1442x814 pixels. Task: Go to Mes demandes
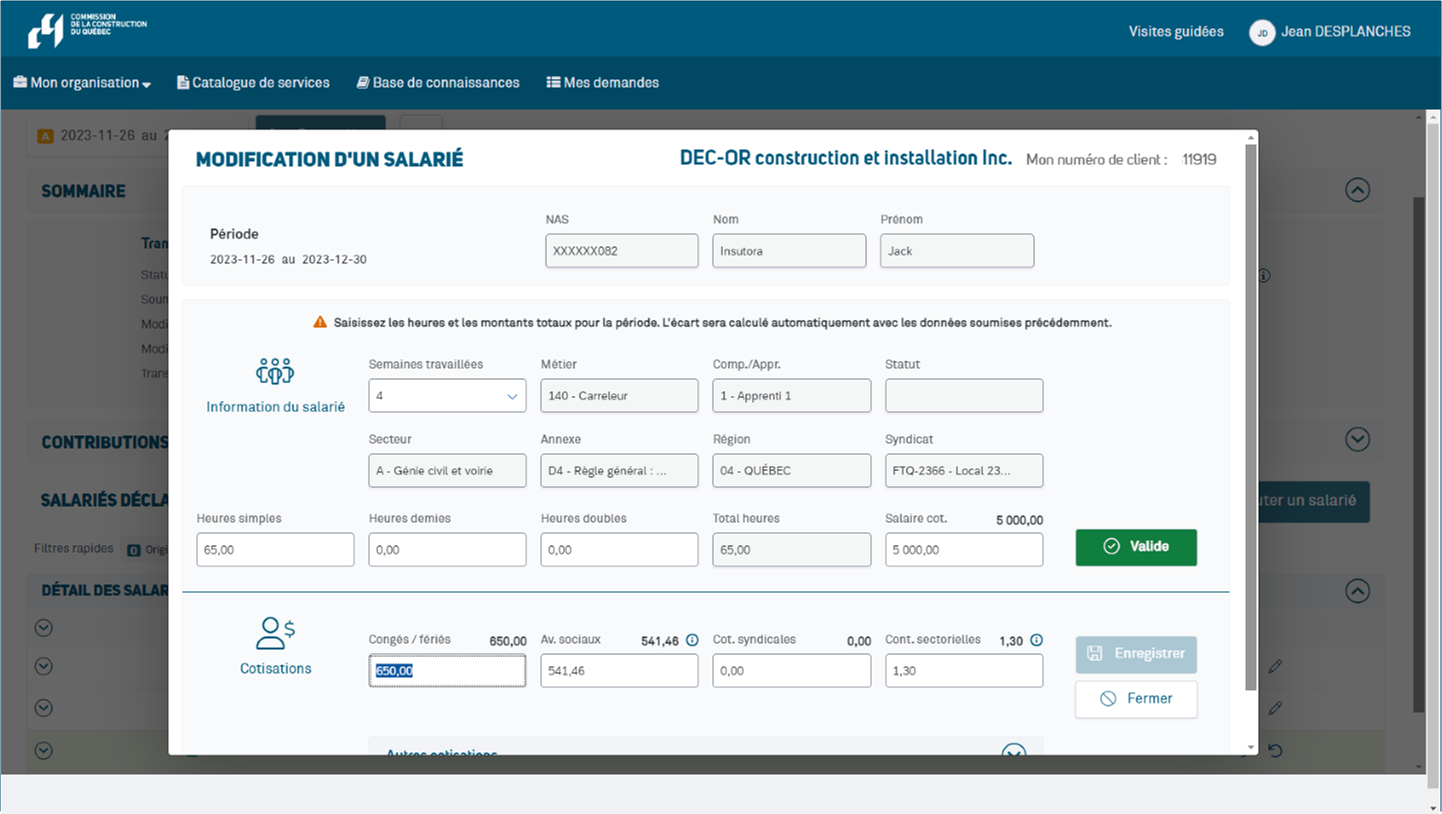(x=603, y=83)
